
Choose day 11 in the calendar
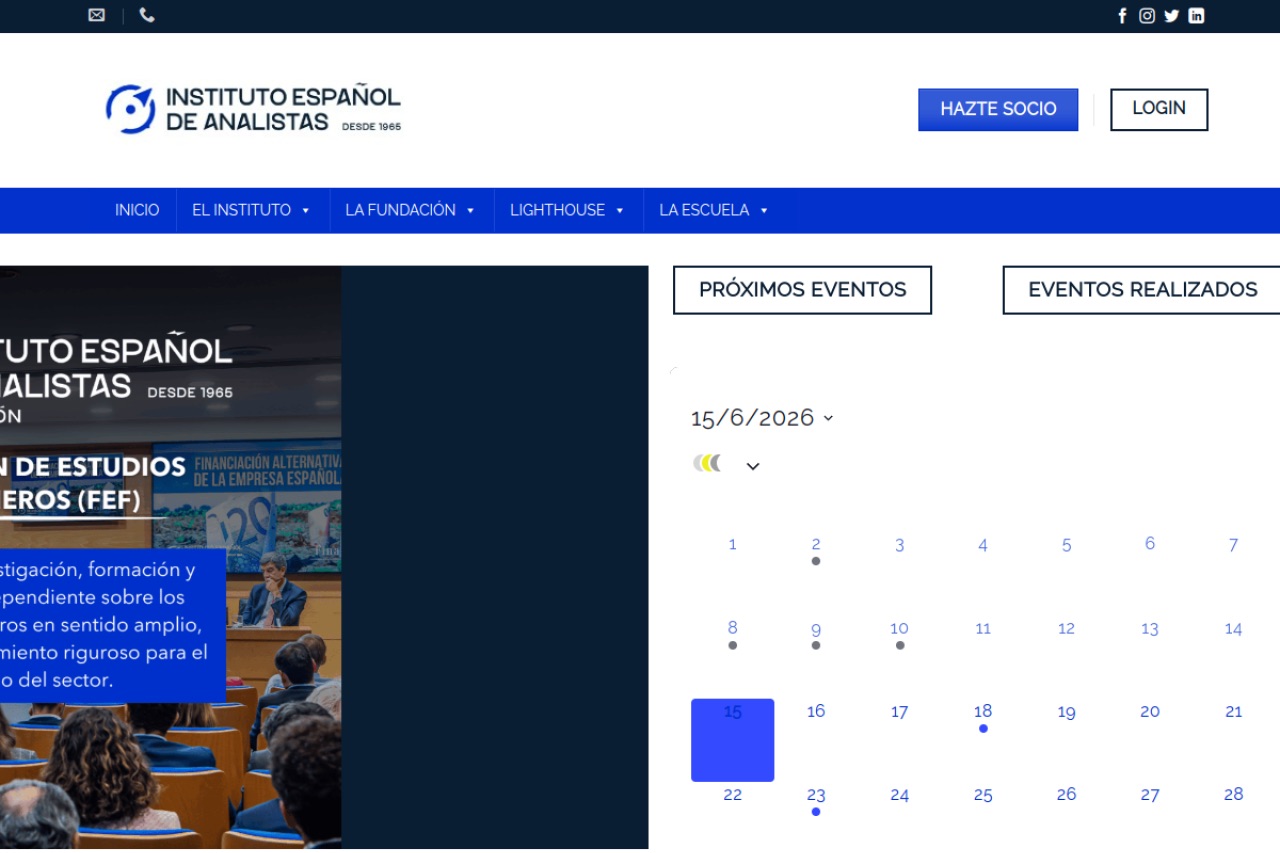tap(983, 629)
